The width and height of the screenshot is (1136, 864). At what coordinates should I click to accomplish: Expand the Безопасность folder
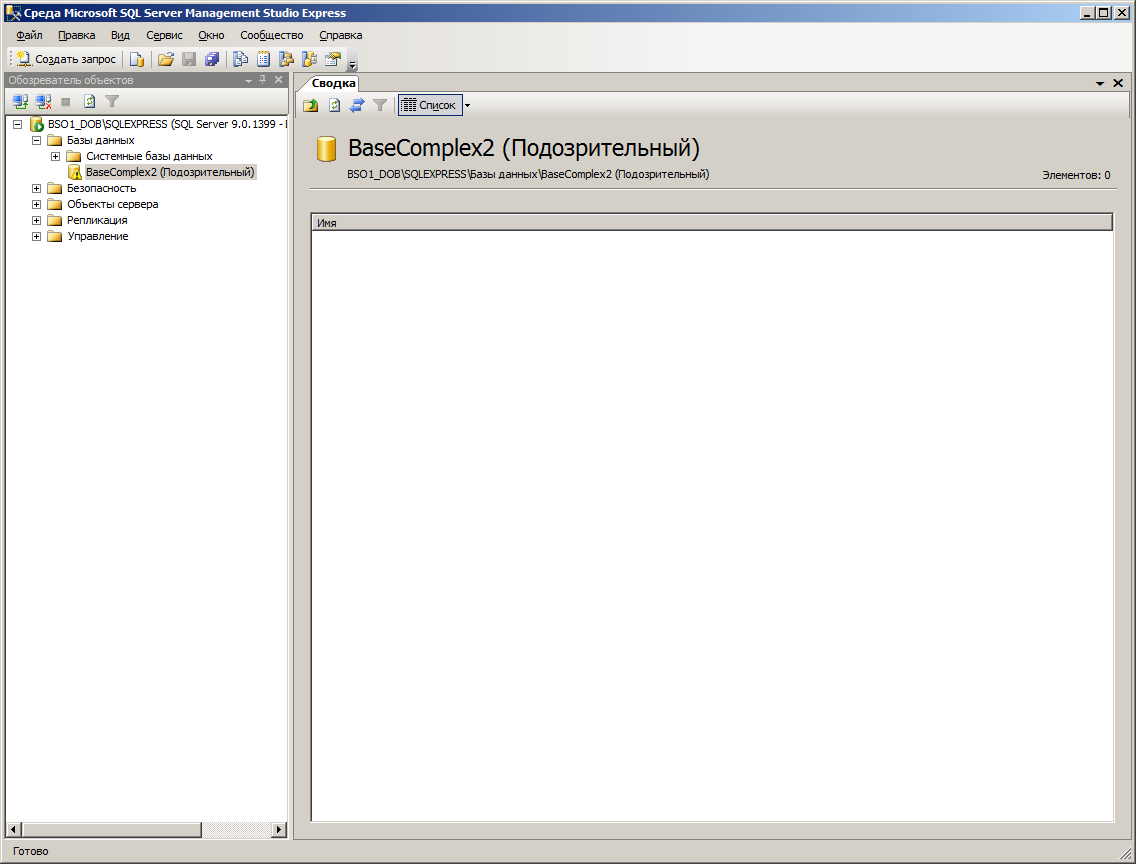coord(36,188)
